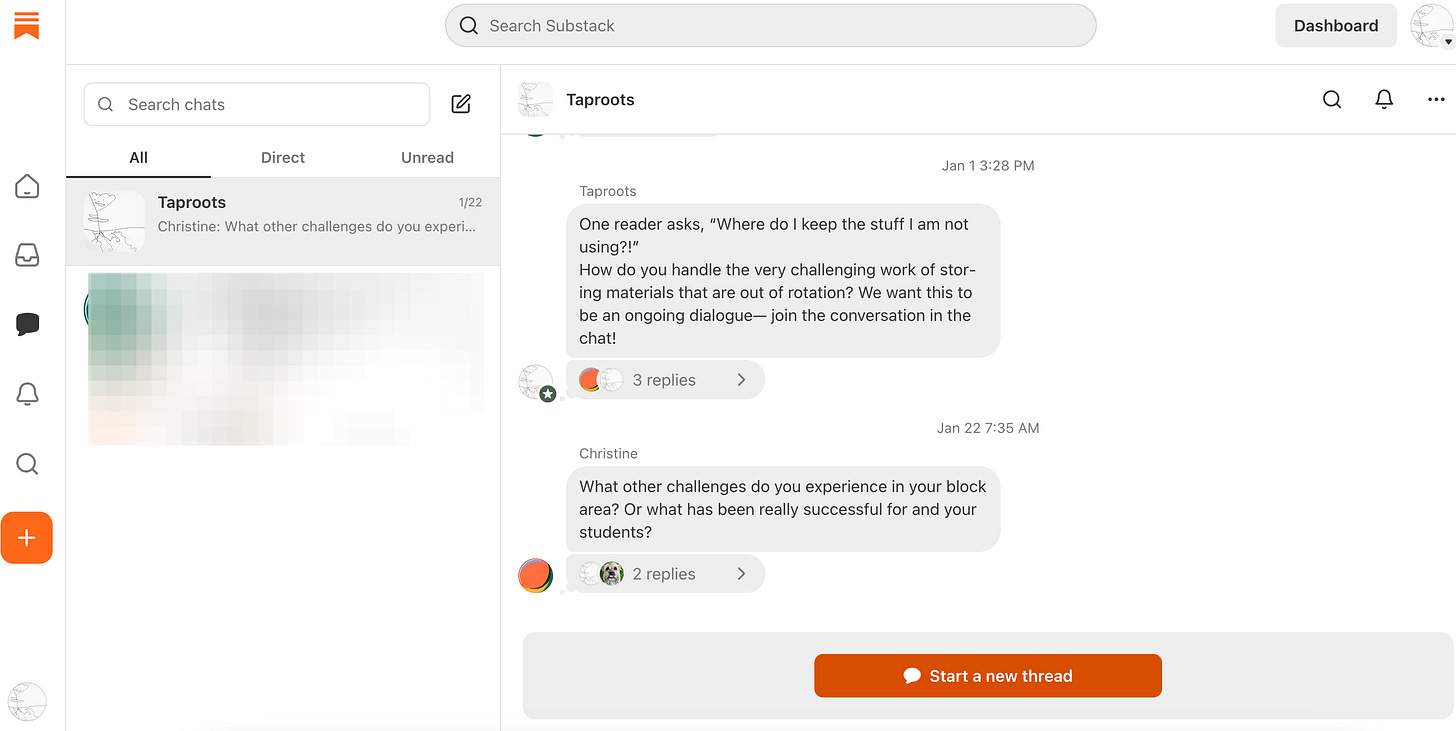
Task: Click the Taproots sender name above message
Action: point(608,191)
